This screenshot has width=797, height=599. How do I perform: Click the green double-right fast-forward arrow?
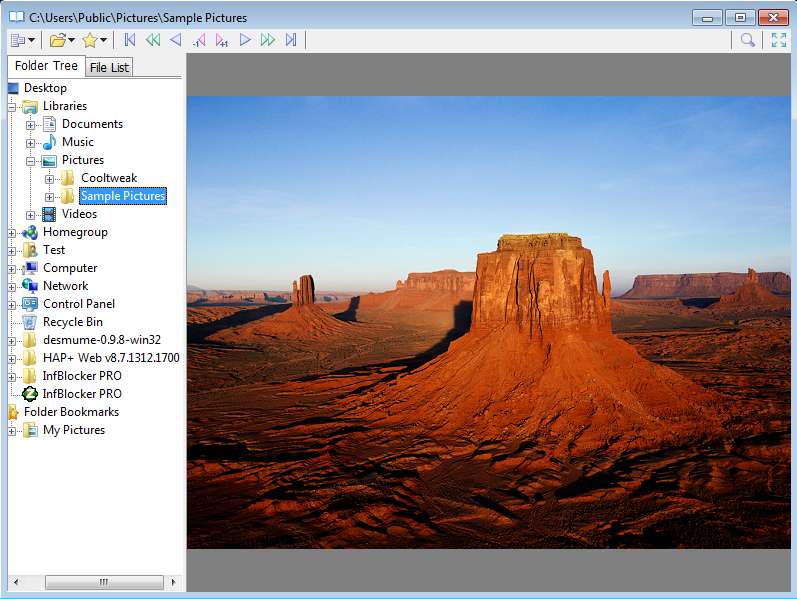[x=267, y=40]
